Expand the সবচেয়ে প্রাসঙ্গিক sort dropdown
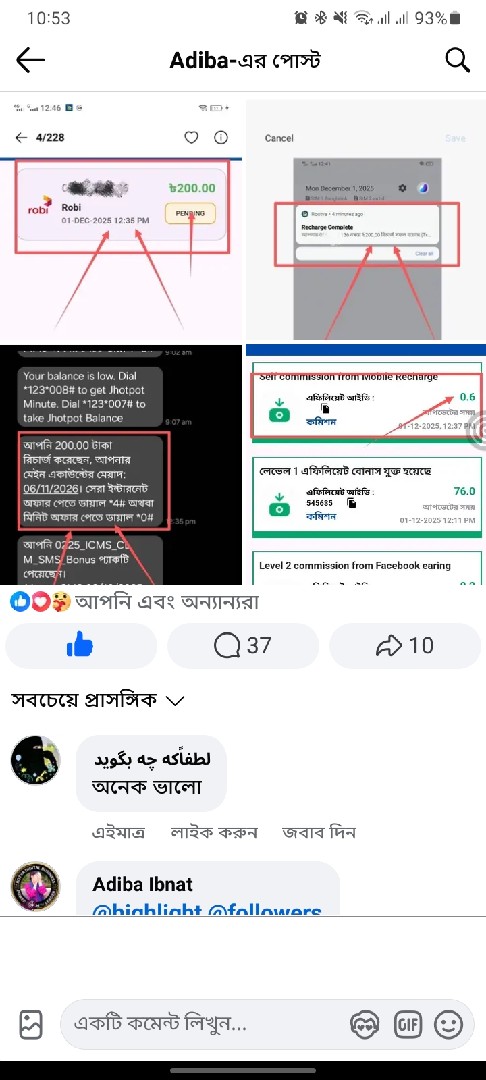486x1080 pixels. point(98,700)
